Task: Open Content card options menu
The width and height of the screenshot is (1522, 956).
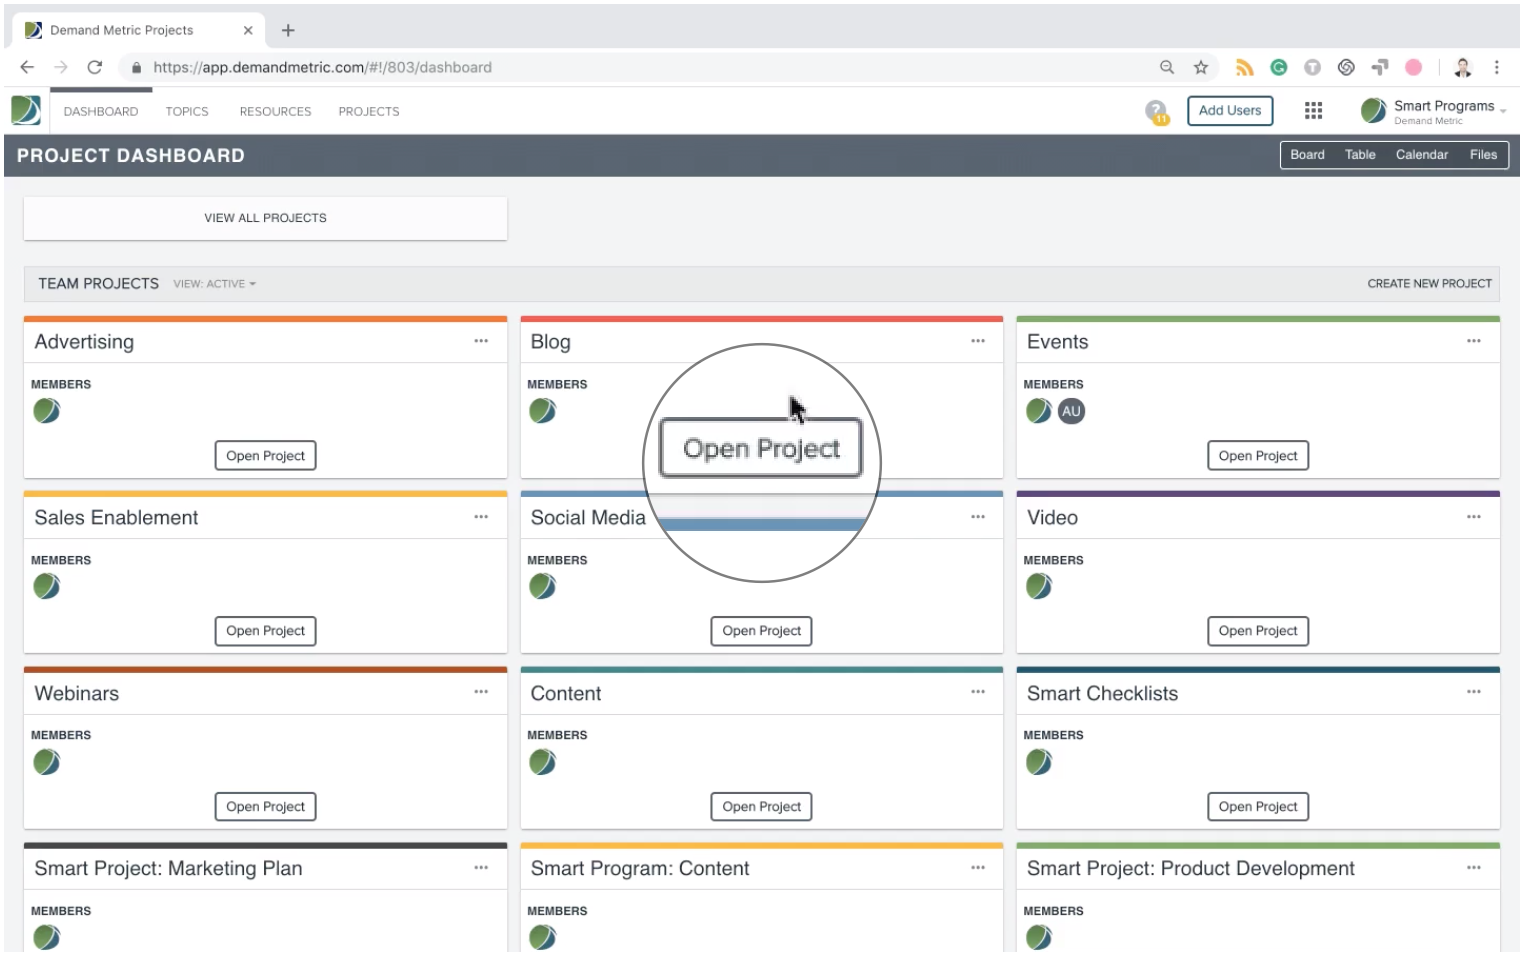Action: click(x=977, y=692)
